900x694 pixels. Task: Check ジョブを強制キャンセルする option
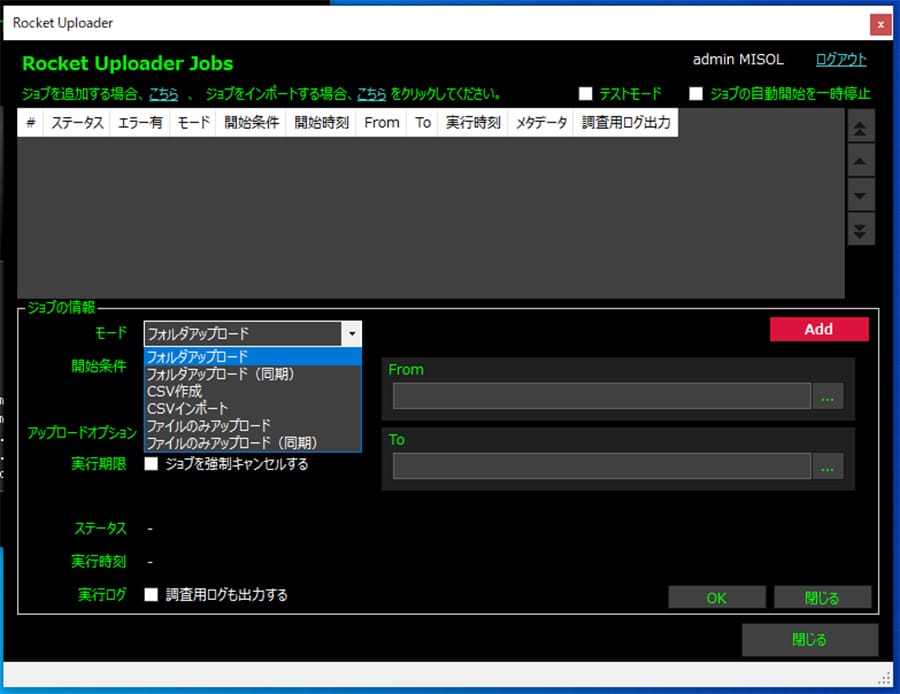coord(151,464)
